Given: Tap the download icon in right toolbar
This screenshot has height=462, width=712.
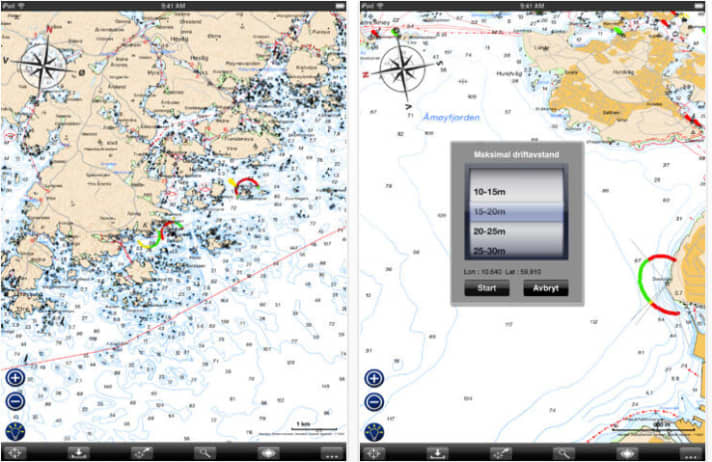Looking at the screenshot, I should (437, 453).
